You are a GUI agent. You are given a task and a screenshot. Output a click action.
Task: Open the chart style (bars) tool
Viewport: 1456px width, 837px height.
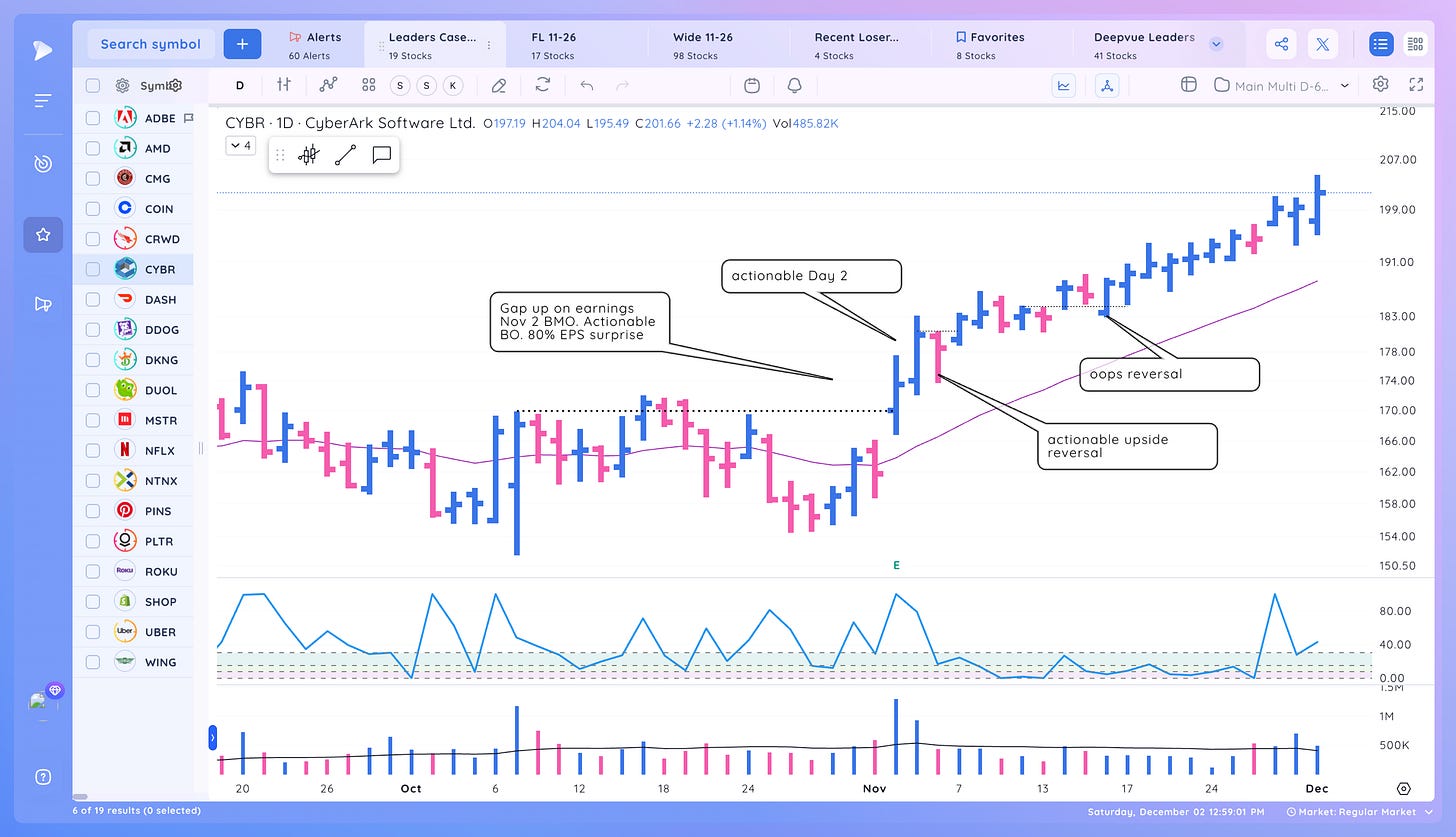point(285,85)
